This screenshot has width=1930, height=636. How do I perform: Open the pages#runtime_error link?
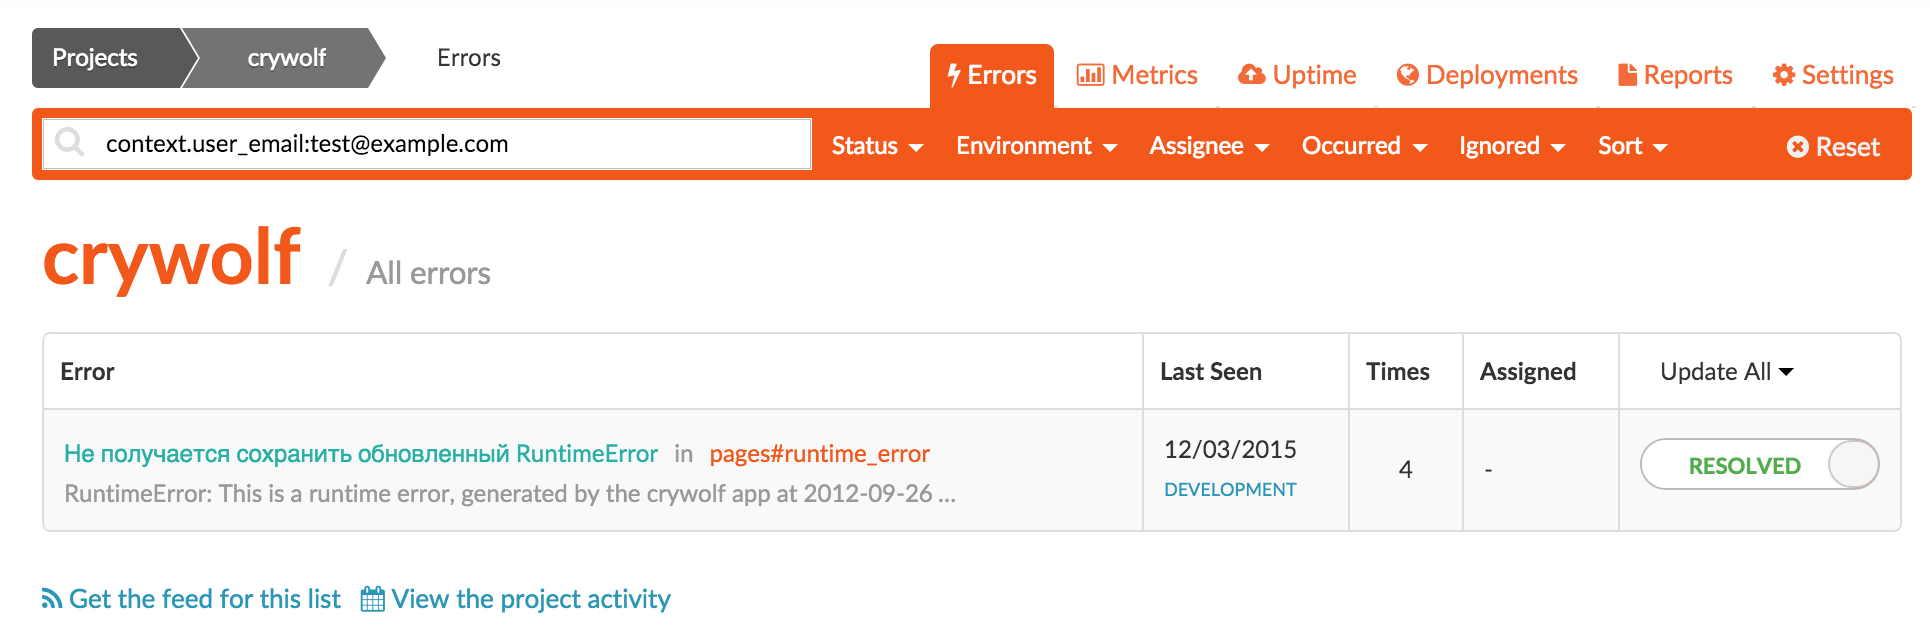coord(819,454)
